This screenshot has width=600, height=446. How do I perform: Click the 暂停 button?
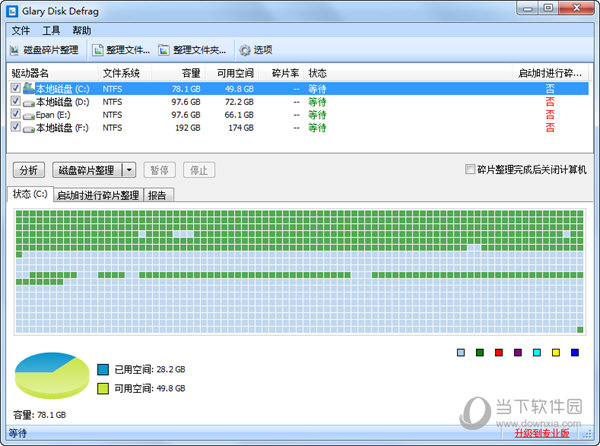click(160, 170)
